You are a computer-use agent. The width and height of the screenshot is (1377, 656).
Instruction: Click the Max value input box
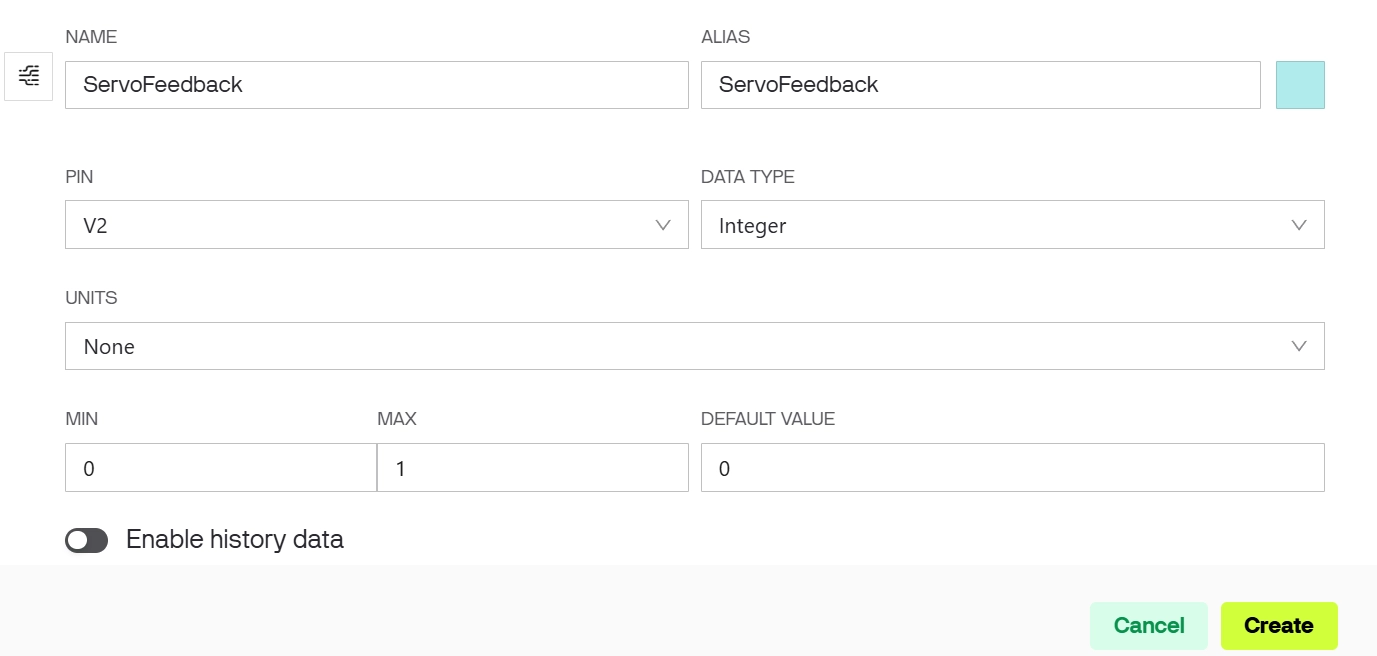coord(532,468)
